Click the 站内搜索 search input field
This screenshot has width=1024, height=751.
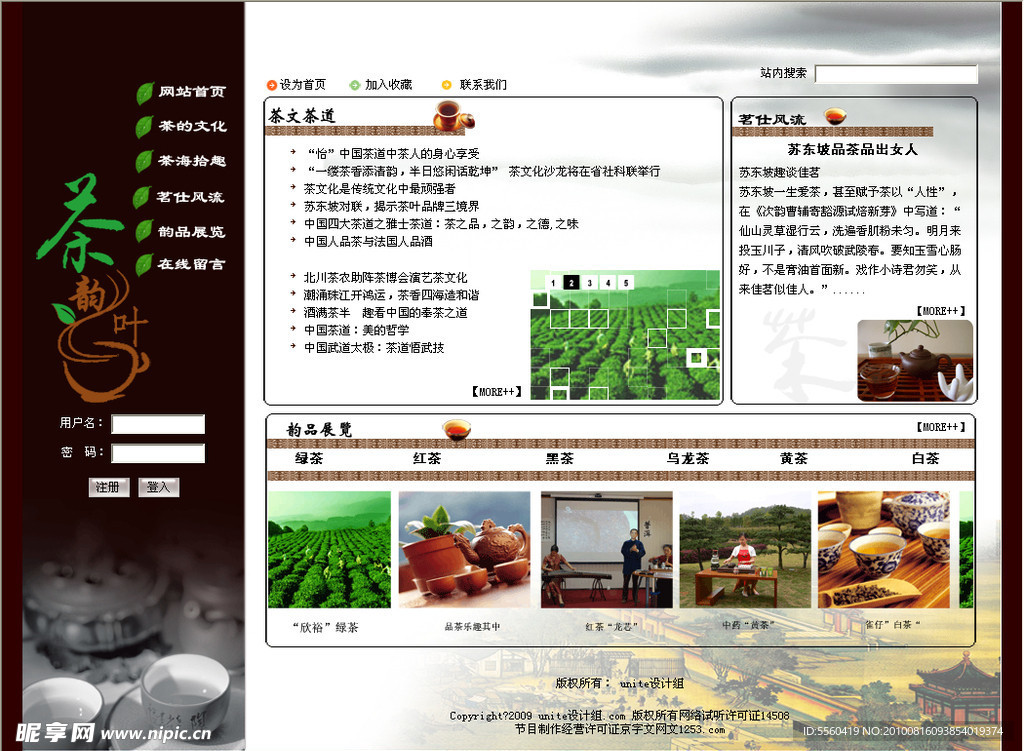click(x=897, y=74)
